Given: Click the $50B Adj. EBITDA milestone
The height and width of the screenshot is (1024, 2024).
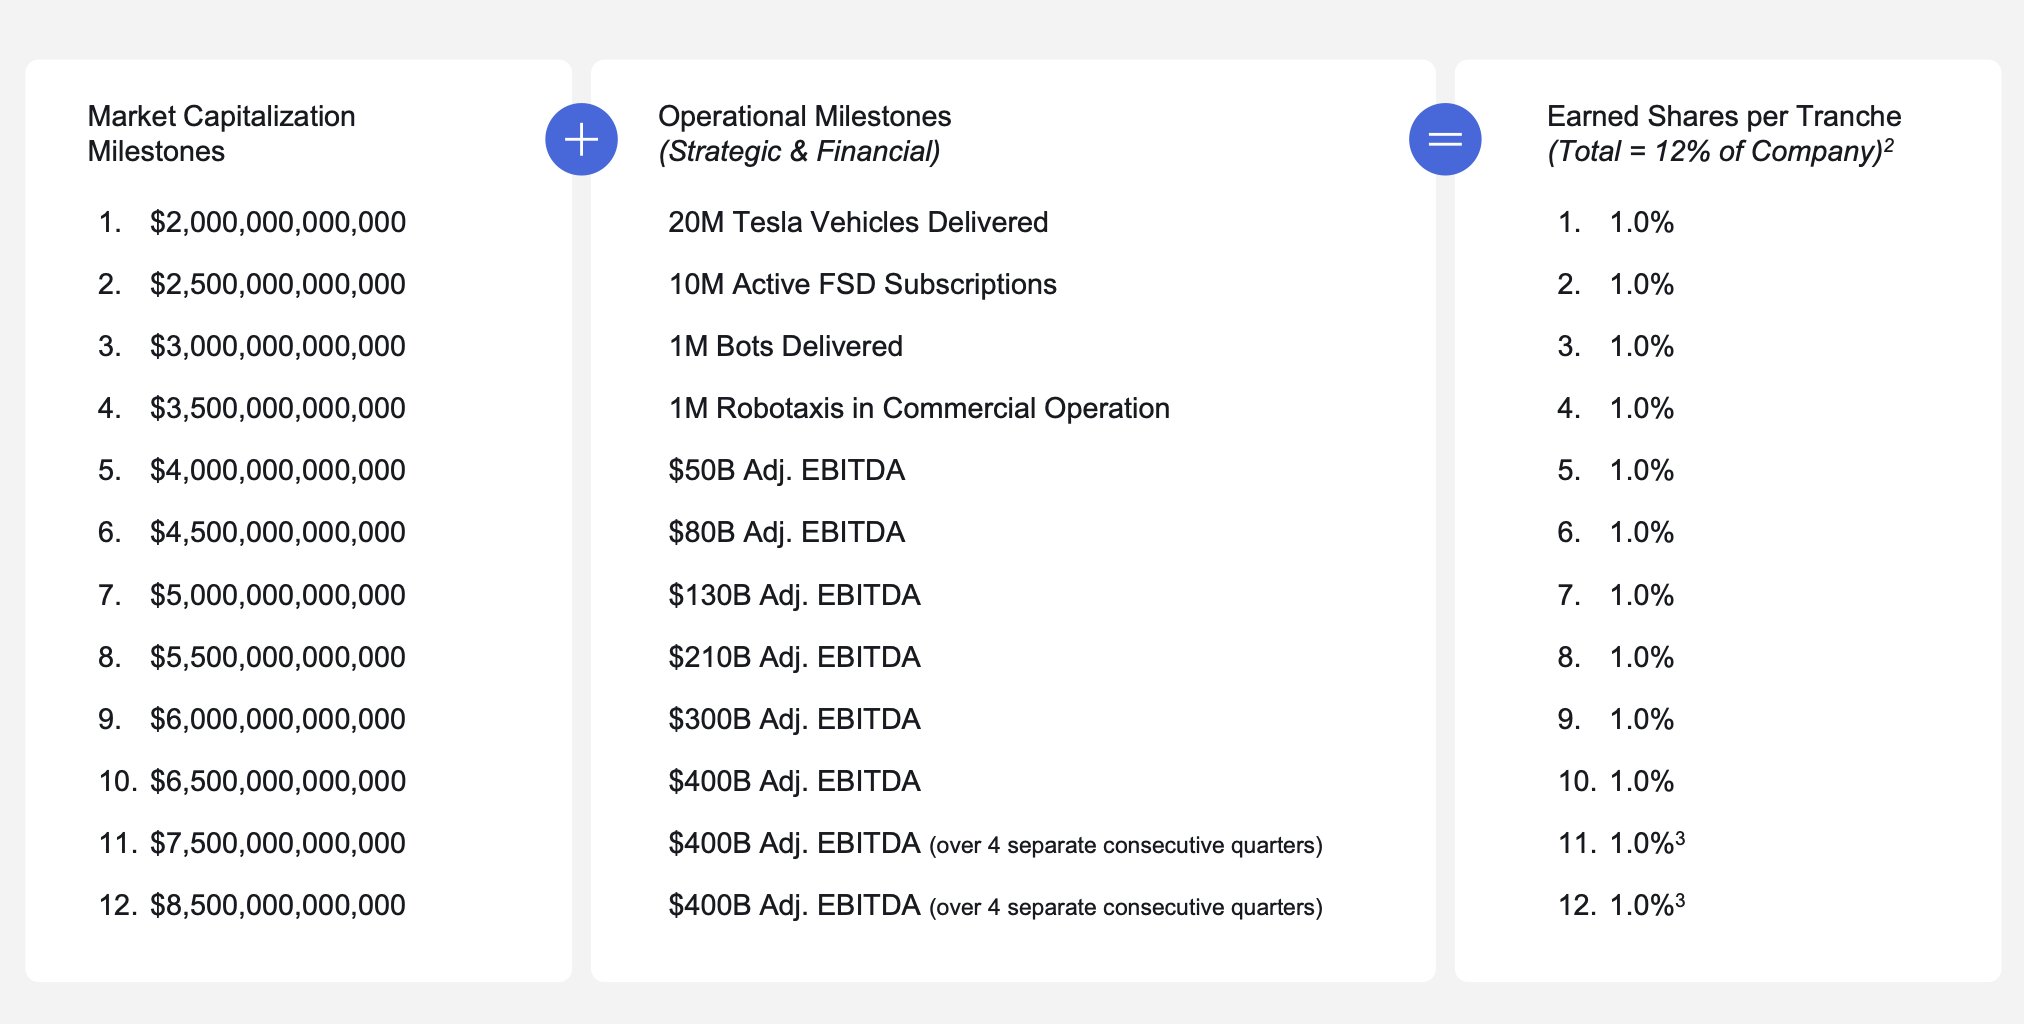Looking at the screenshot, I should pos(786,470).
